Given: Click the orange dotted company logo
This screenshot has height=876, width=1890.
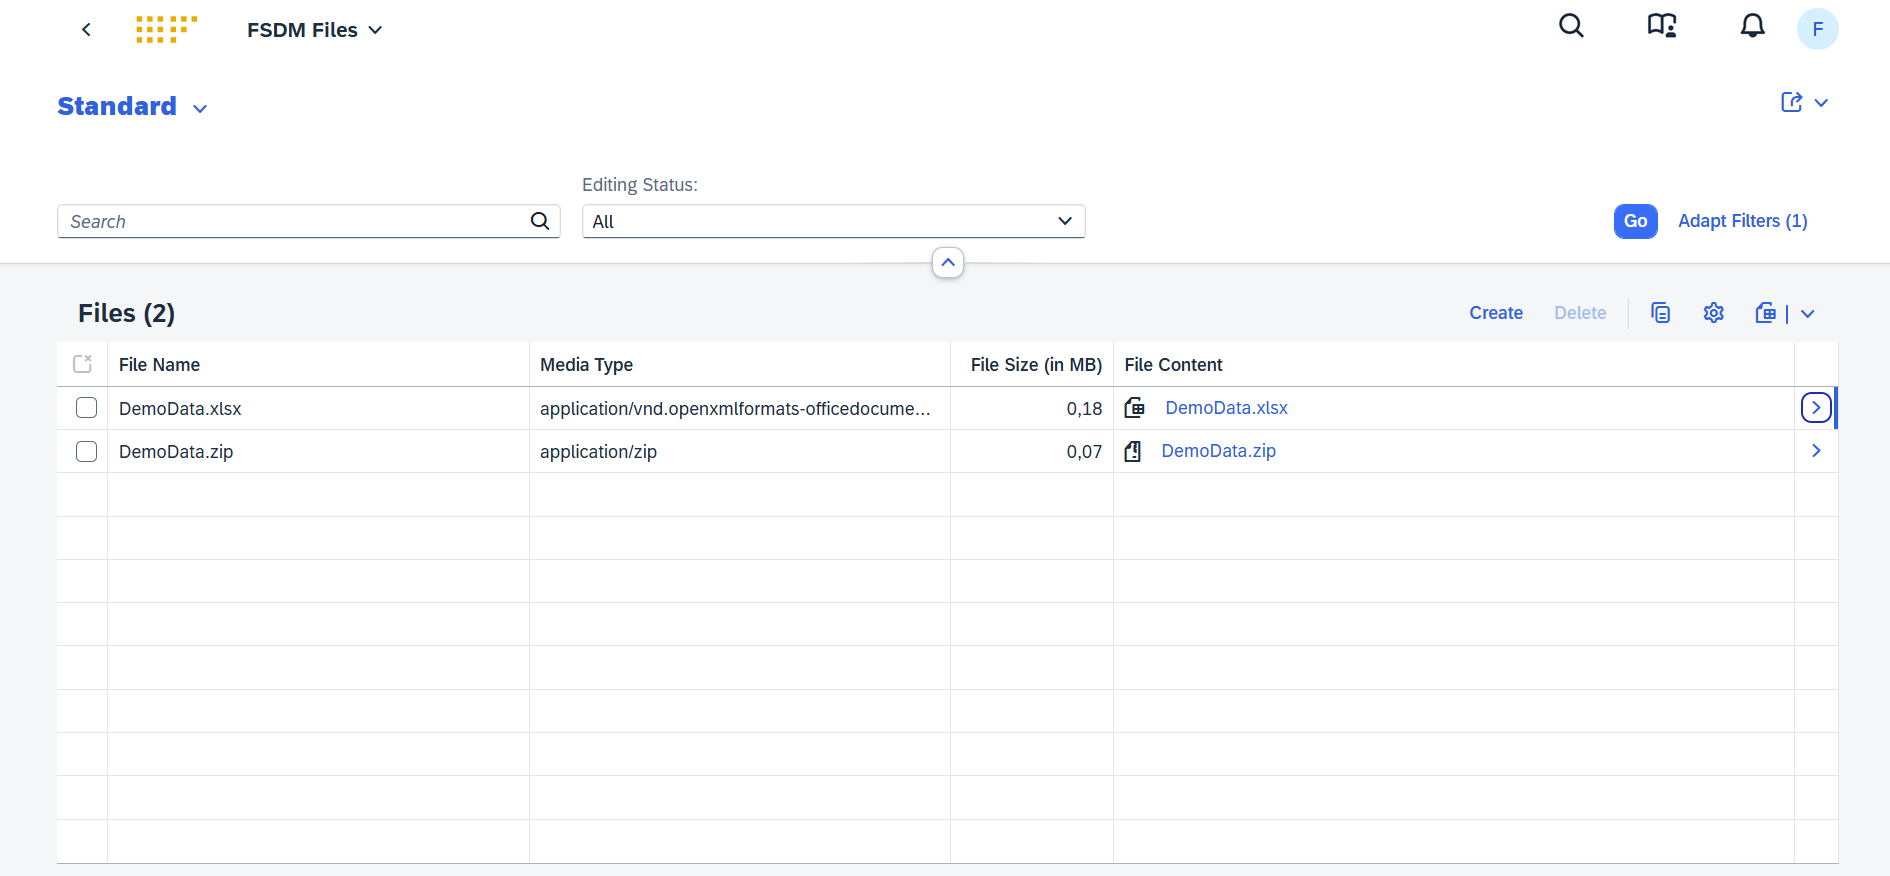Looking at the screenshot, I should click(x=166, y=29).
